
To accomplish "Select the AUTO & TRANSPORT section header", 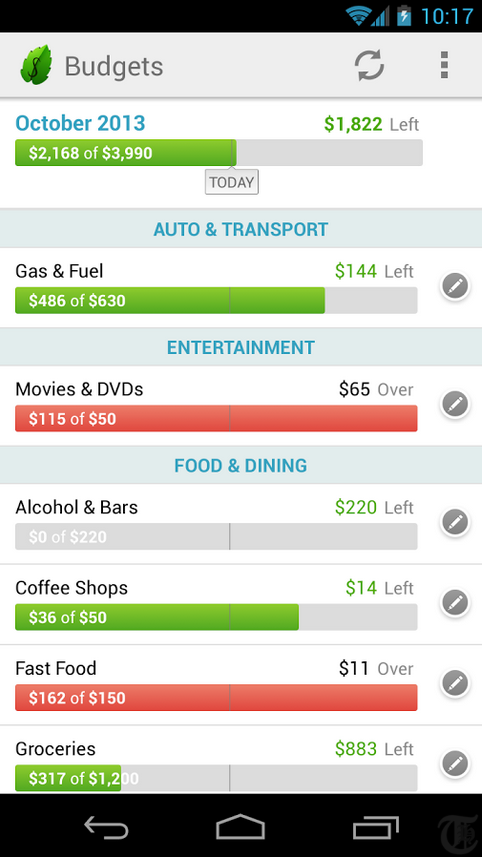I will [x=241, y=229].
